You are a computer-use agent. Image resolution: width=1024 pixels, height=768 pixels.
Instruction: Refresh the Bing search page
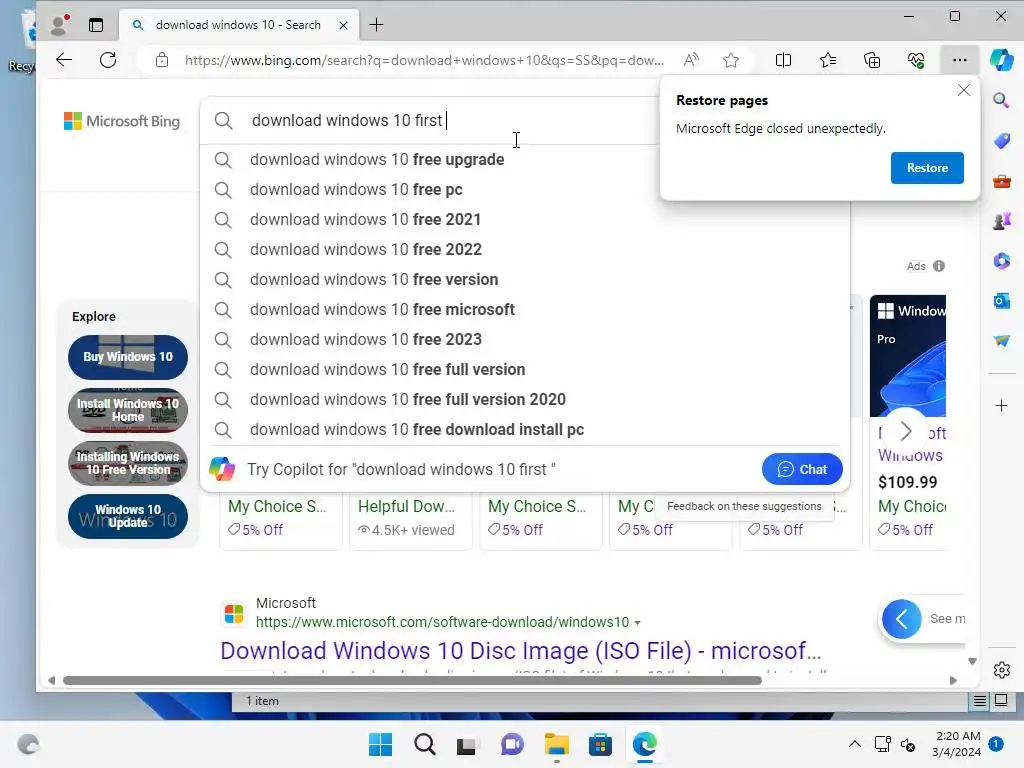tap(108, 60)
